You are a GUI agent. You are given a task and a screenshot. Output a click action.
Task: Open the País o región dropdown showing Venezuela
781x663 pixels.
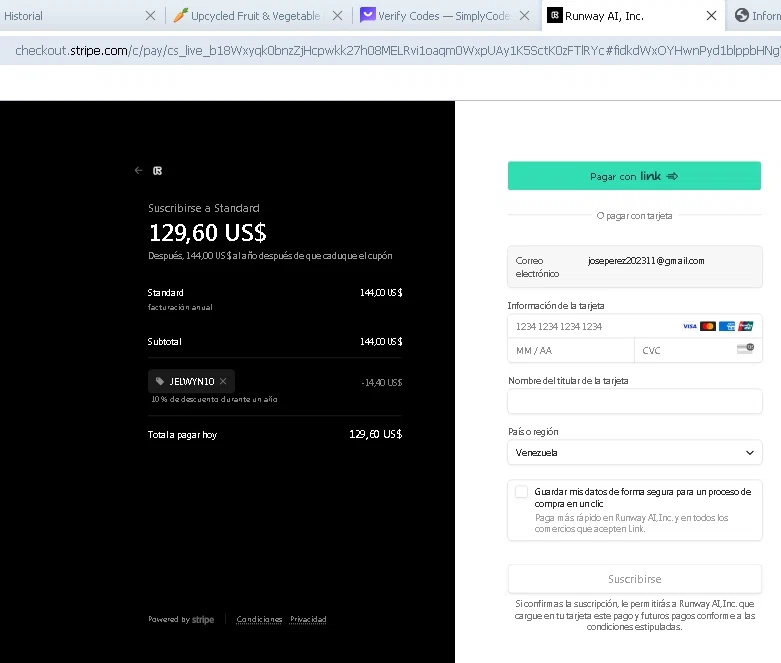tap(635, 452)
